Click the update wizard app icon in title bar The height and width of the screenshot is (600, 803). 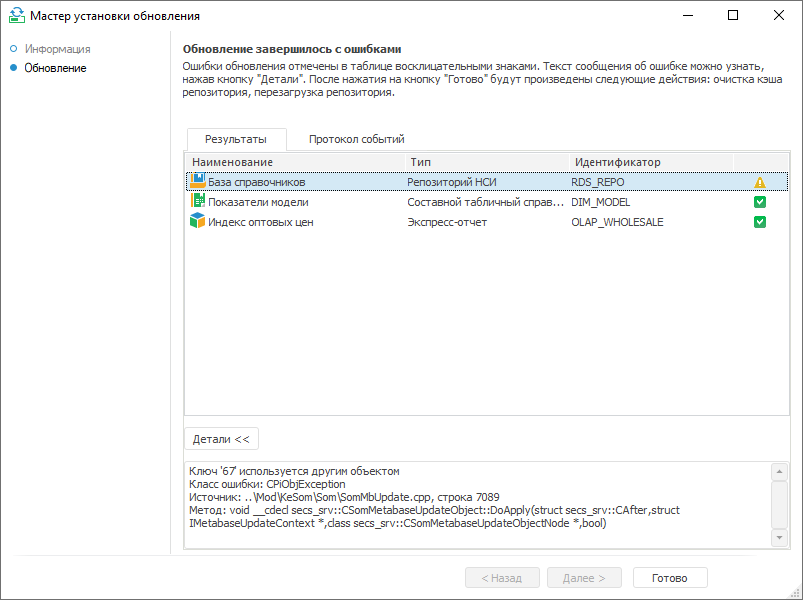pos(15,16)
